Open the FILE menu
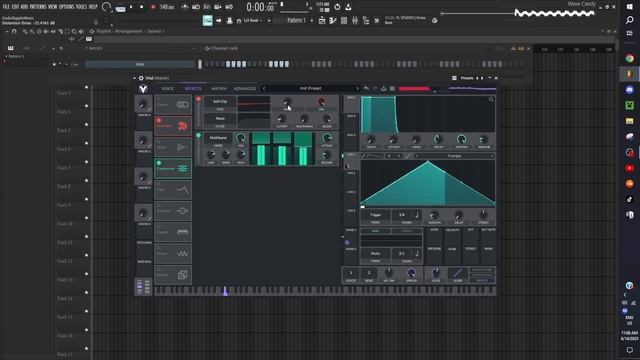Viewport: 640px width, 360px height. (x=6, y=7)
